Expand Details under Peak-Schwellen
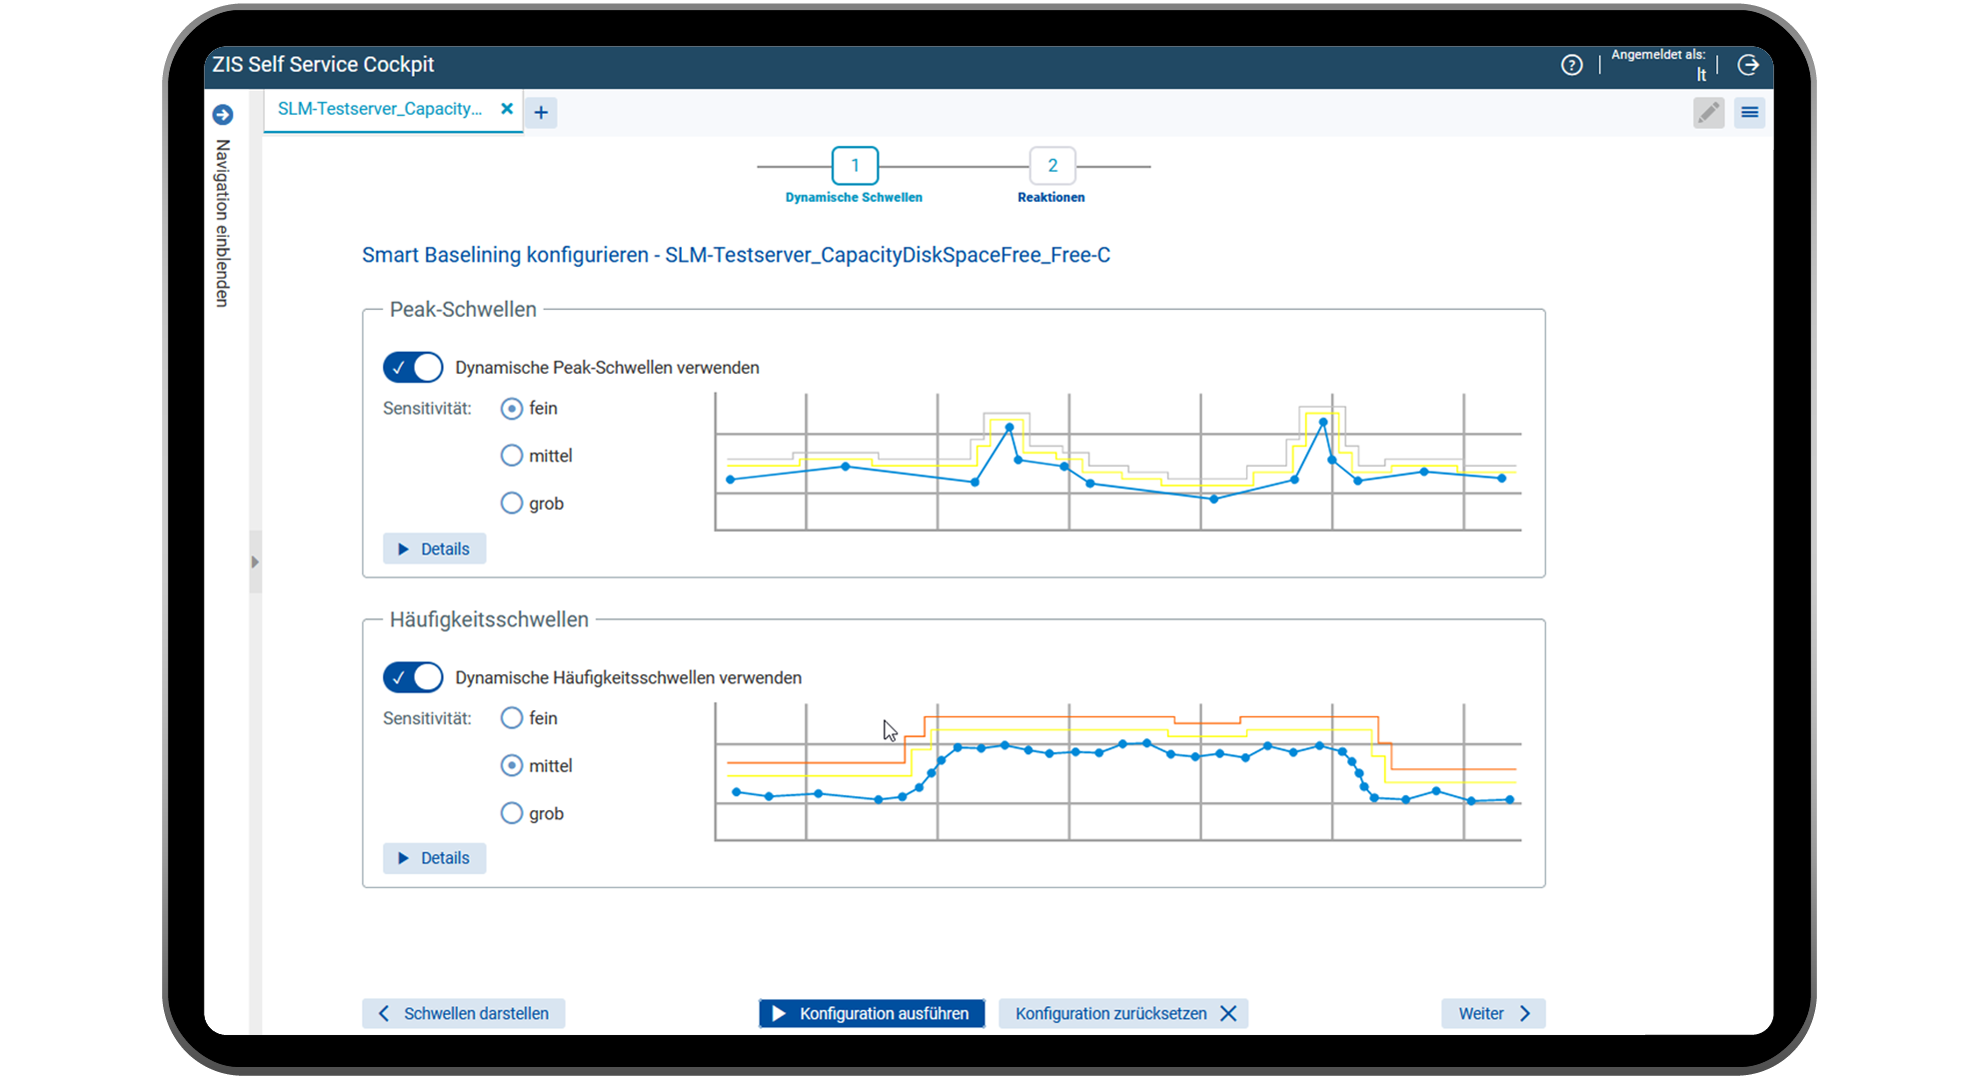 434,549
